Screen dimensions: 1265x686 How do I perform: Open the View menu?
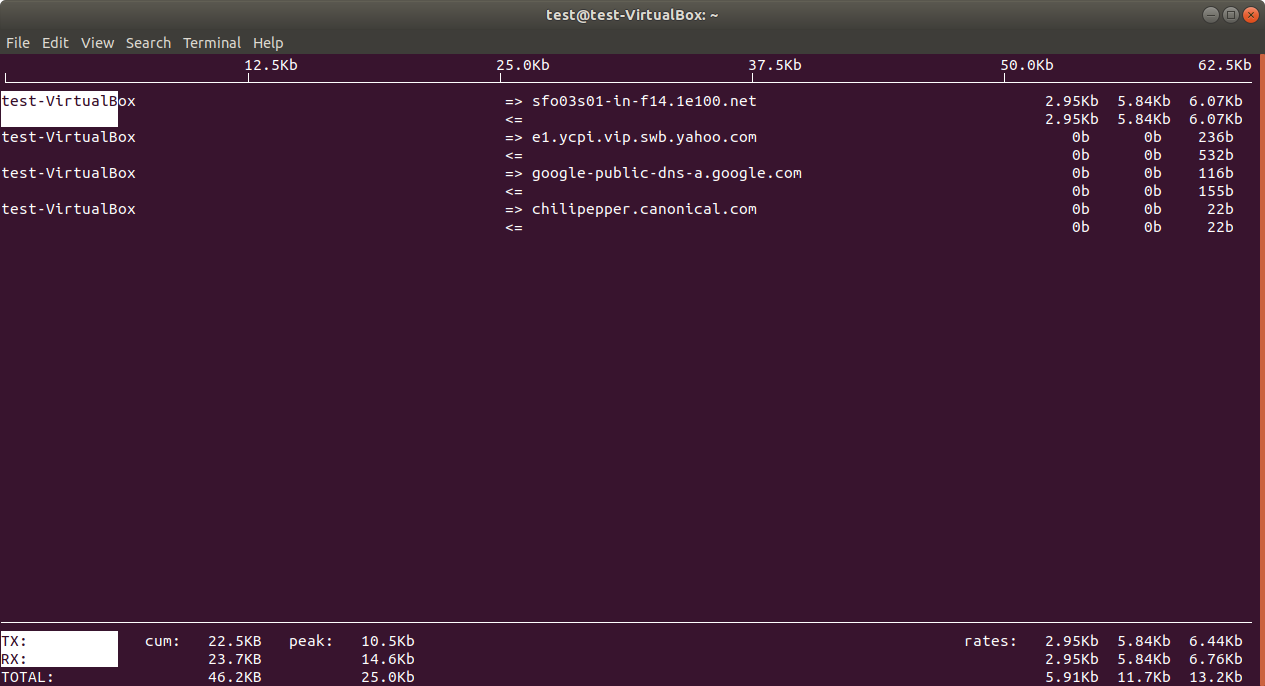[98, 43]
